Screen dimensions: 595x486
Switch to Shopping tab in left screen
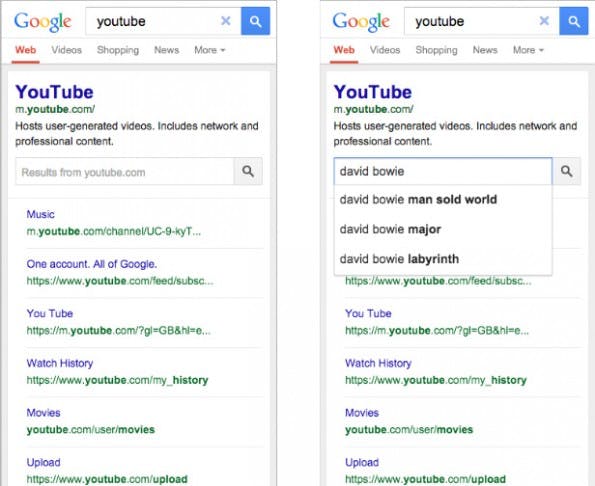click(118, 50)
